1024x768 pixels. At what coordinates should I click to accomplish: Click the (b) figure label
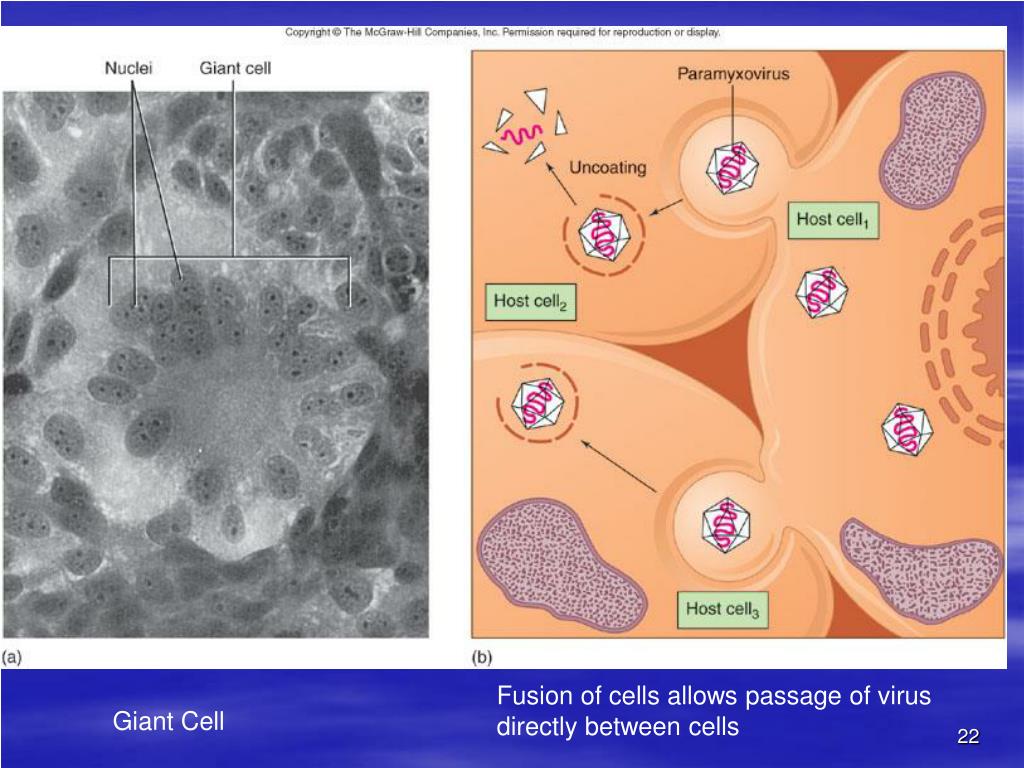(x=481, y=657)
